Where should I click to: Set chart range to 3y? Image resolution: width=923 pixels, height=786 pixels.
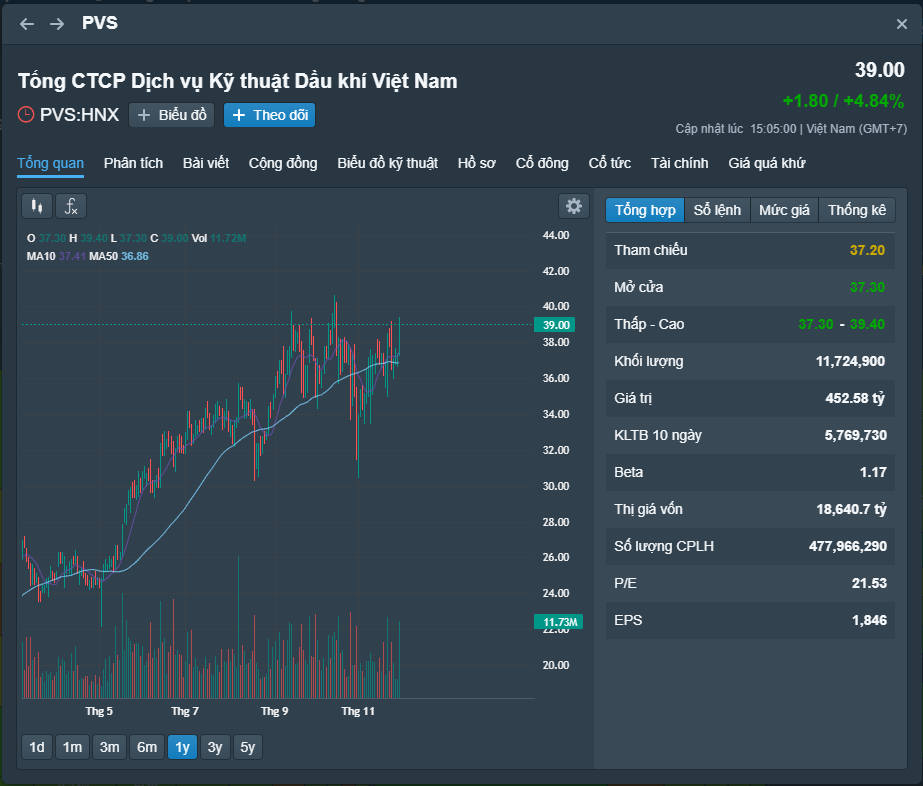tap(215, 747)
